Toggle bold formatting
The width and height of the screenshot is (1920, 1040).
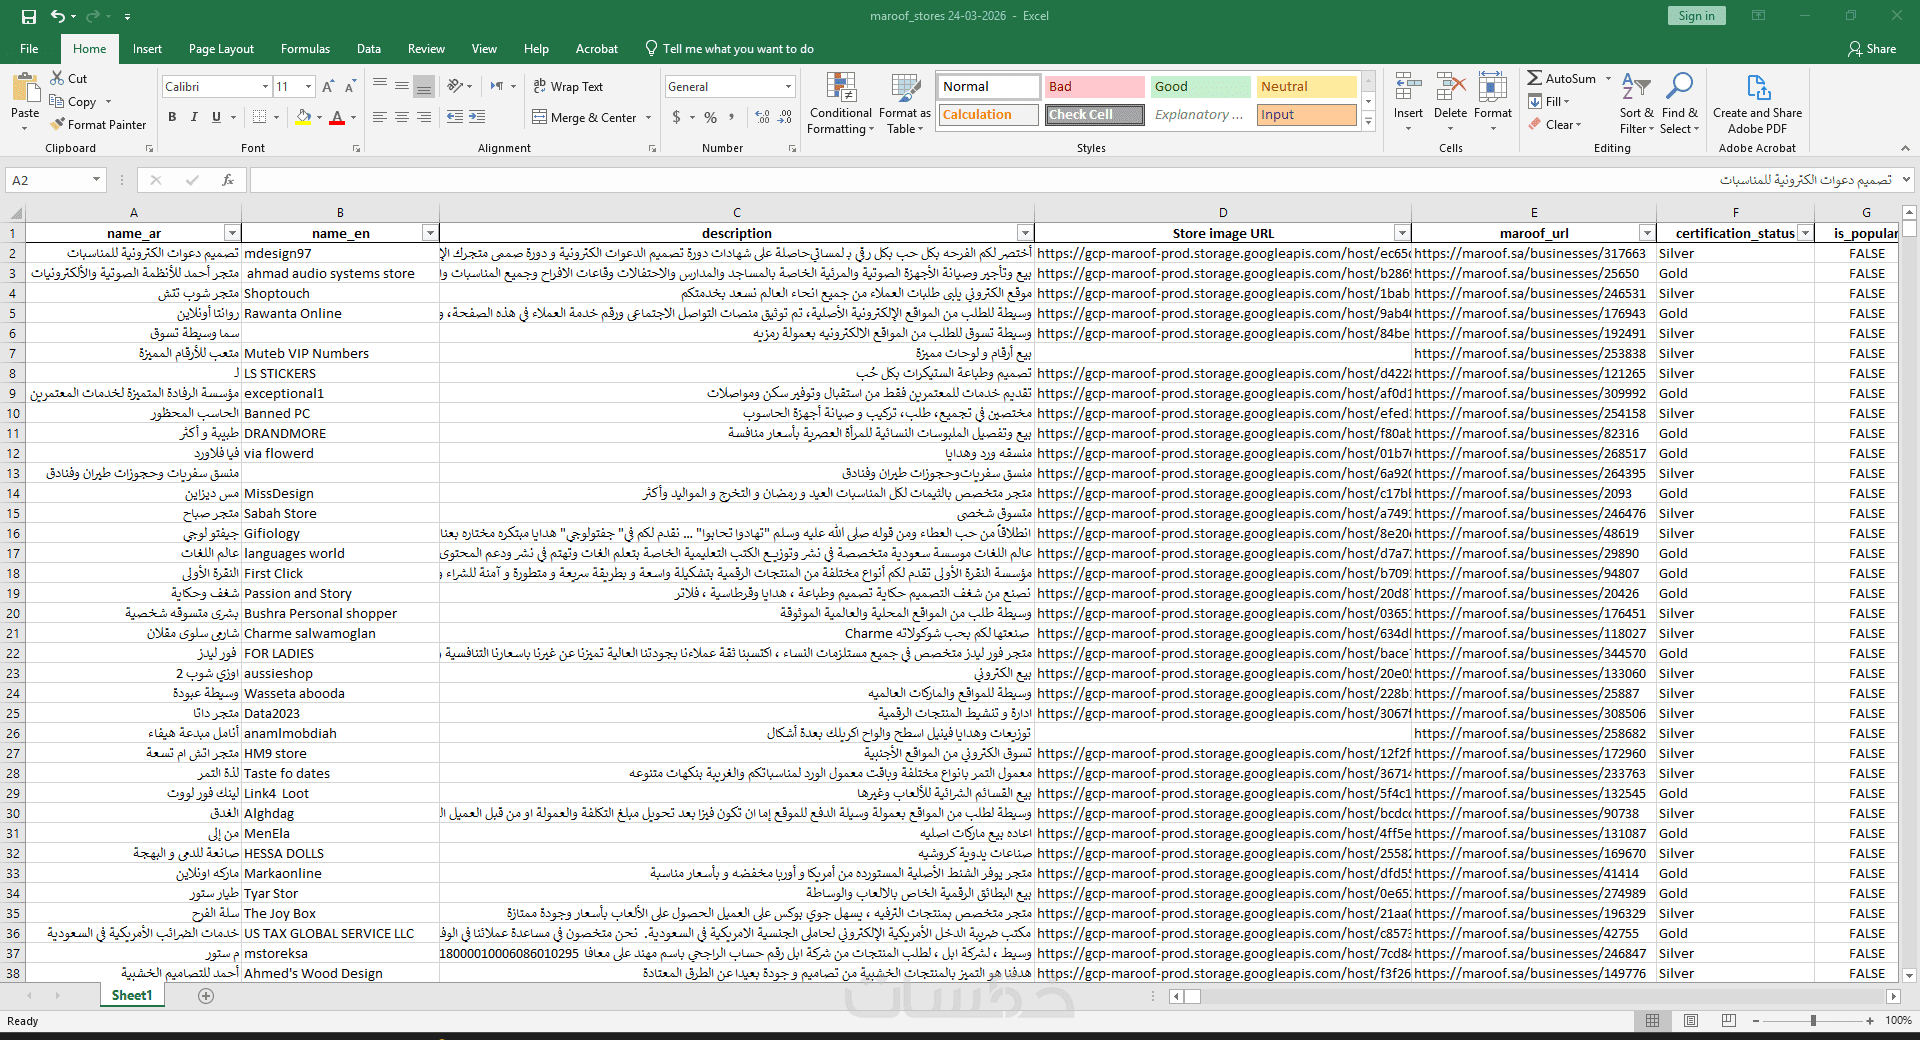point(172,117)
